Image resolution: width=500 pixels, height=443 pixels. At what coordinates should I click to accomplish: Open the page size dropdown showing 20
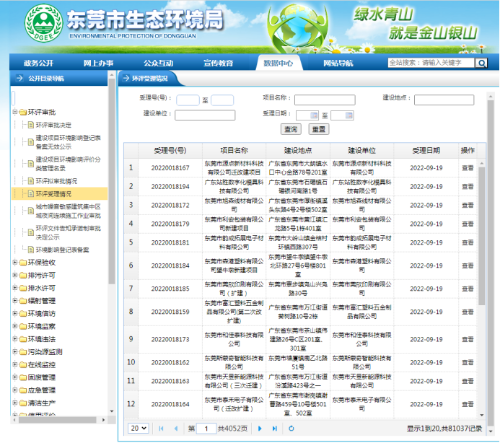coord(138,428)
